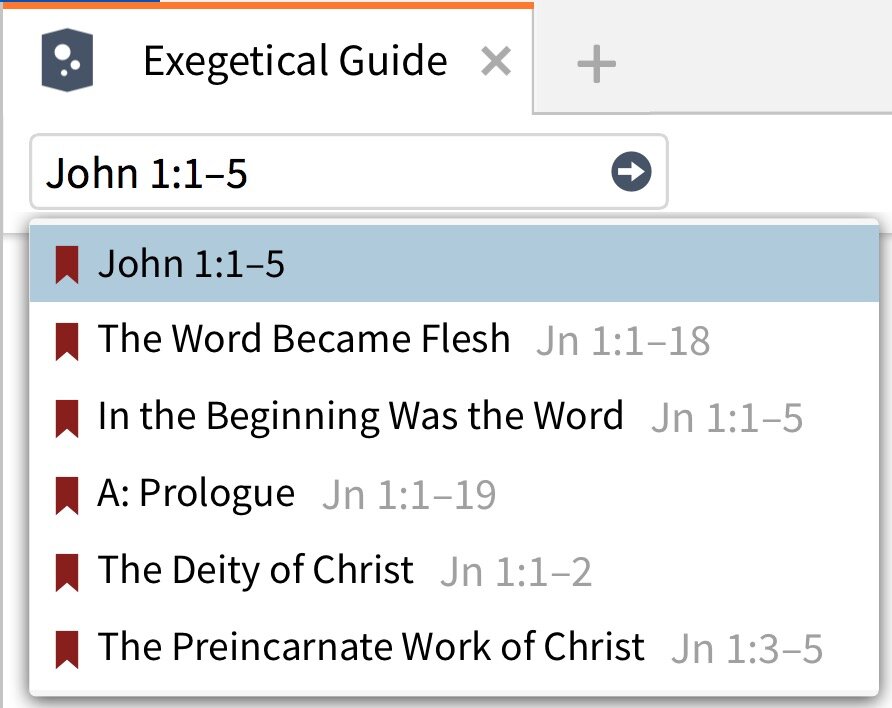Viewport: 892px width, 708px height.
Task: Click bookmark icon next to Word Became Flesh
Action: pyautogui.click(x=67, y=341)
